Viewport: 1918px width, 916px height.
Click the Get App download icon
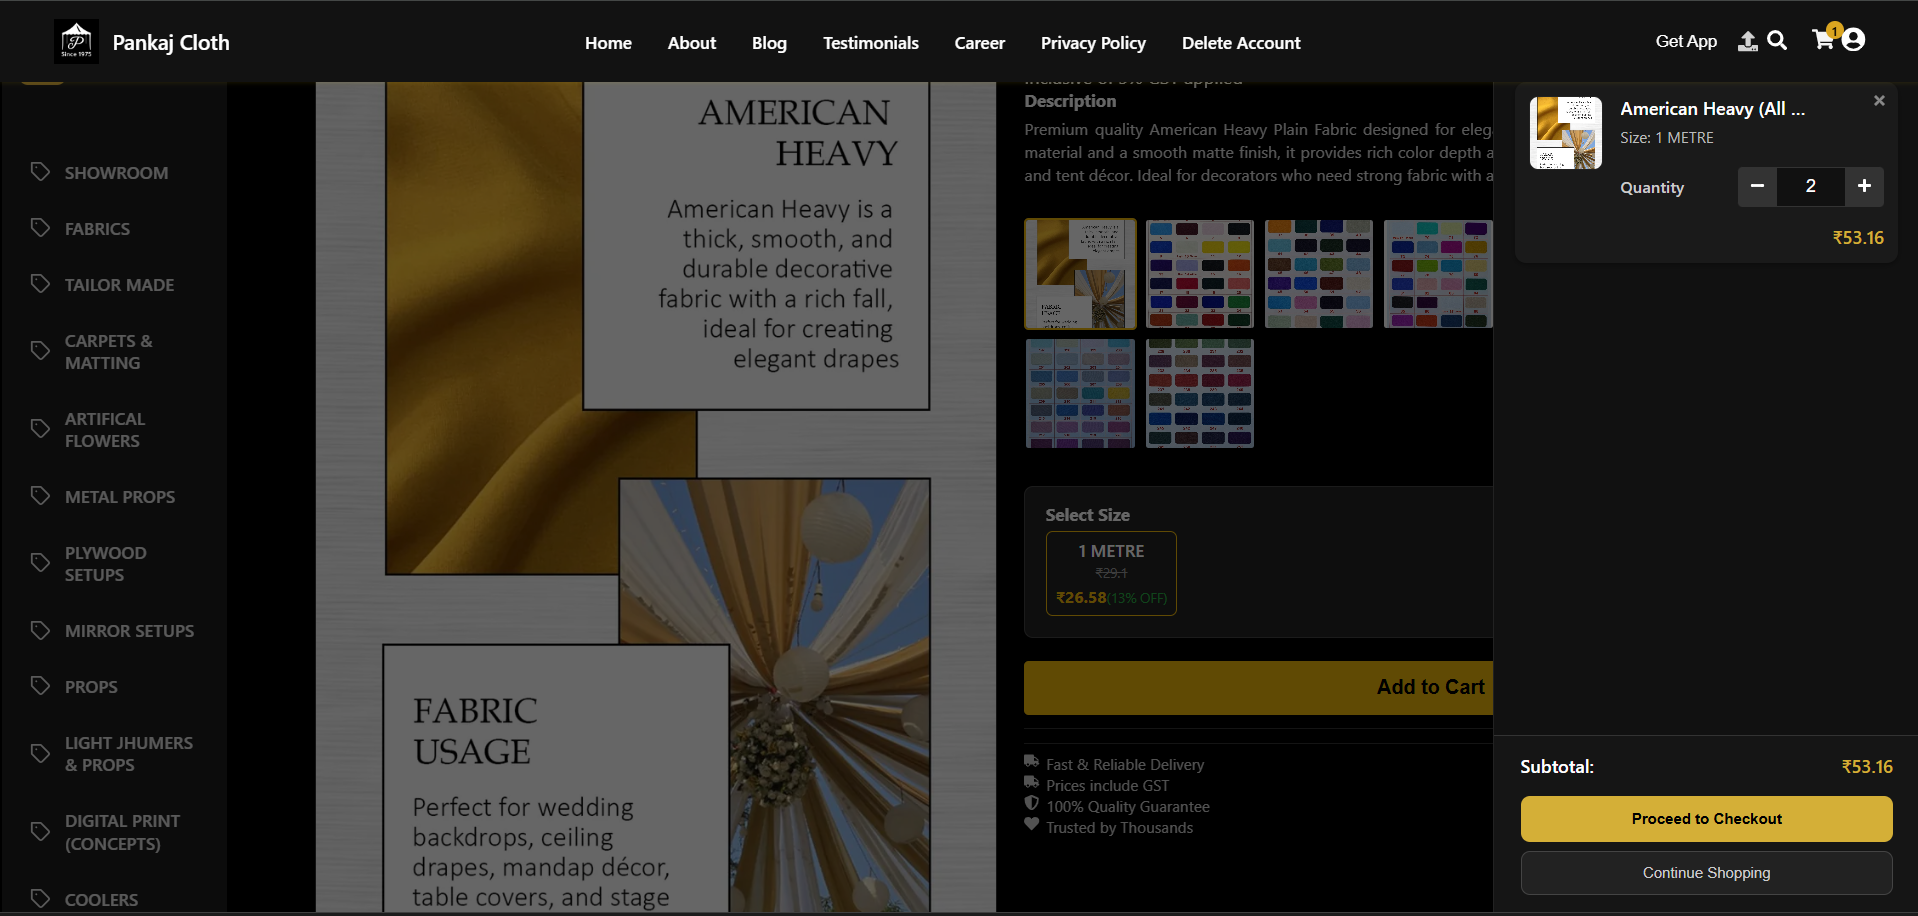(x=1747, y=41)
